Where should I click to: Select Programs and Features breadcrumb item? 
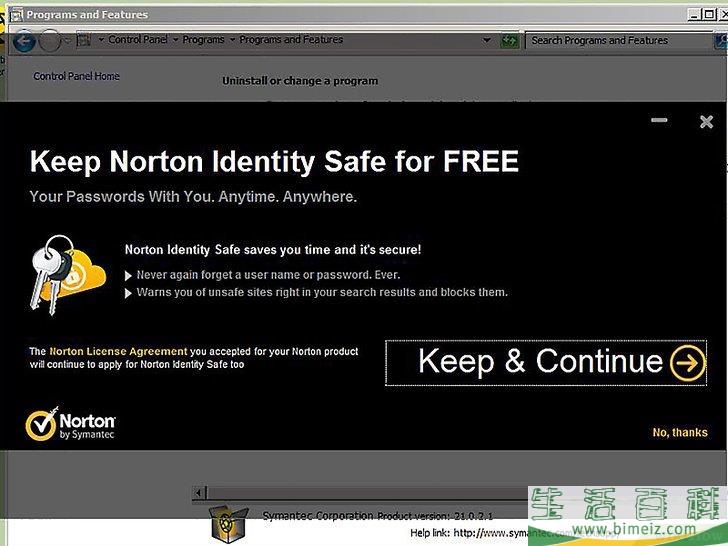click(x=291, y=40)
